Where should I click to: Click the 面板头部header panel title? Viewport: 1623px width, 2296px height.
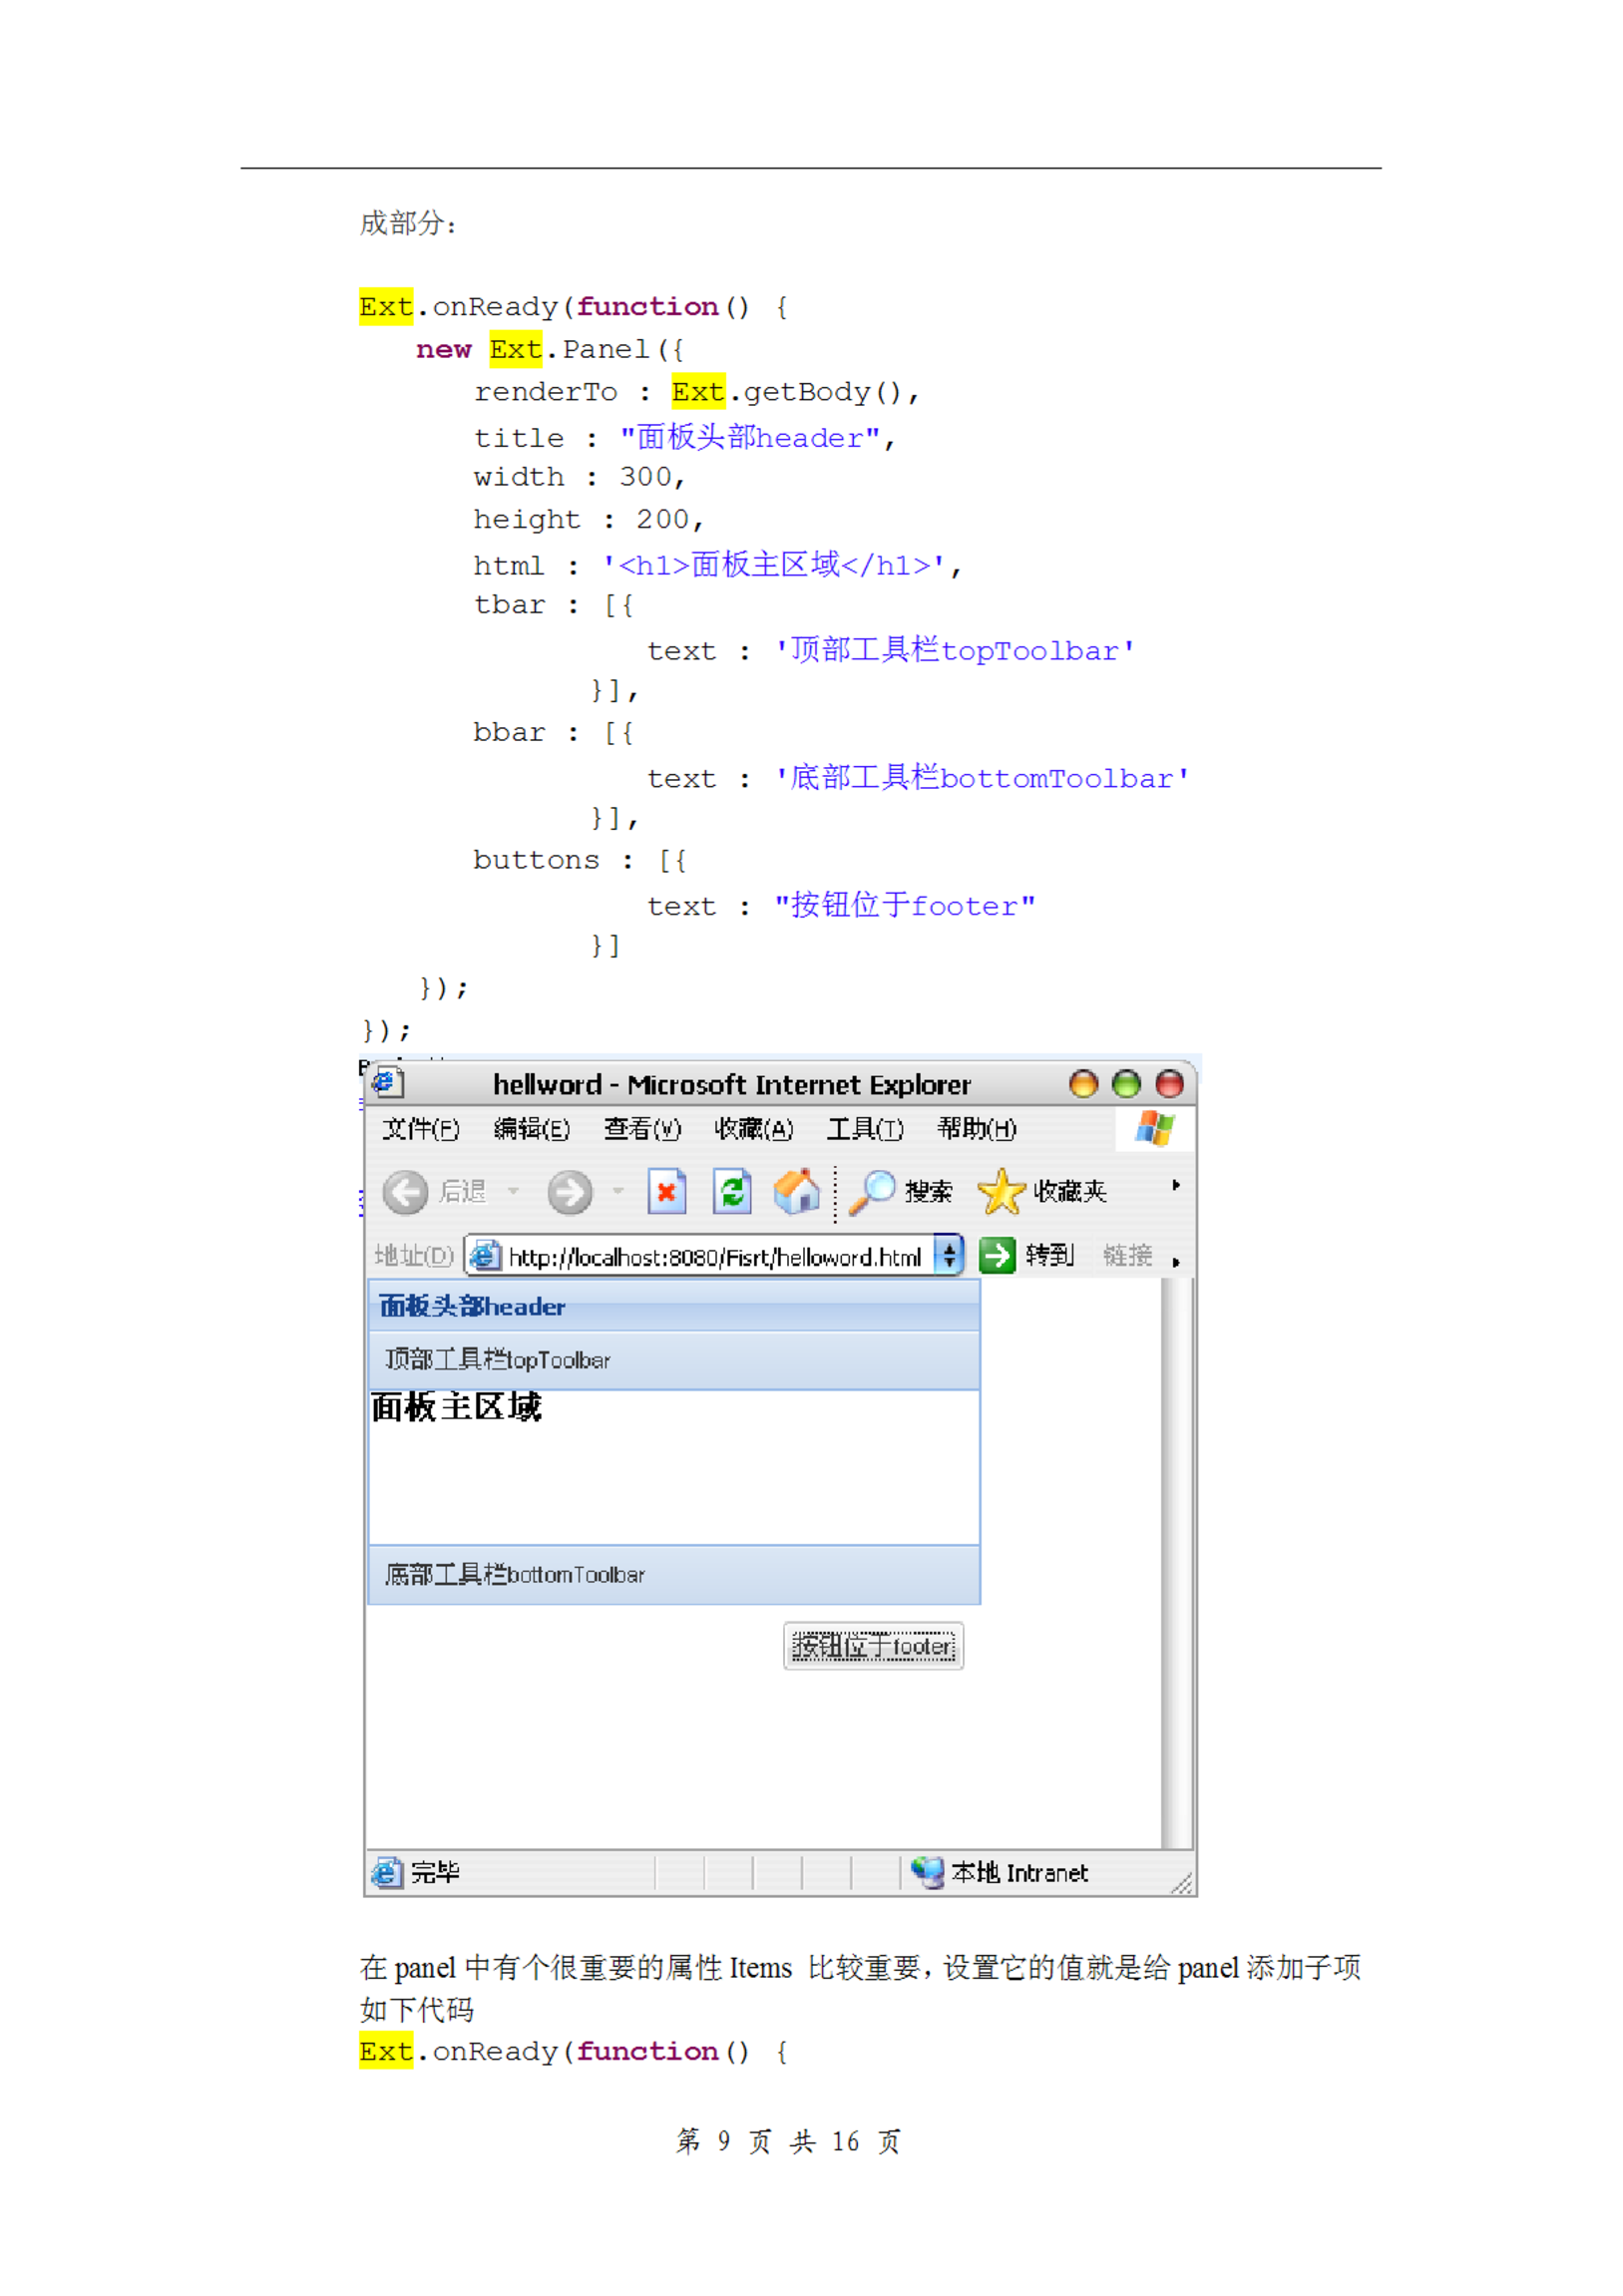coord(472,1306)
